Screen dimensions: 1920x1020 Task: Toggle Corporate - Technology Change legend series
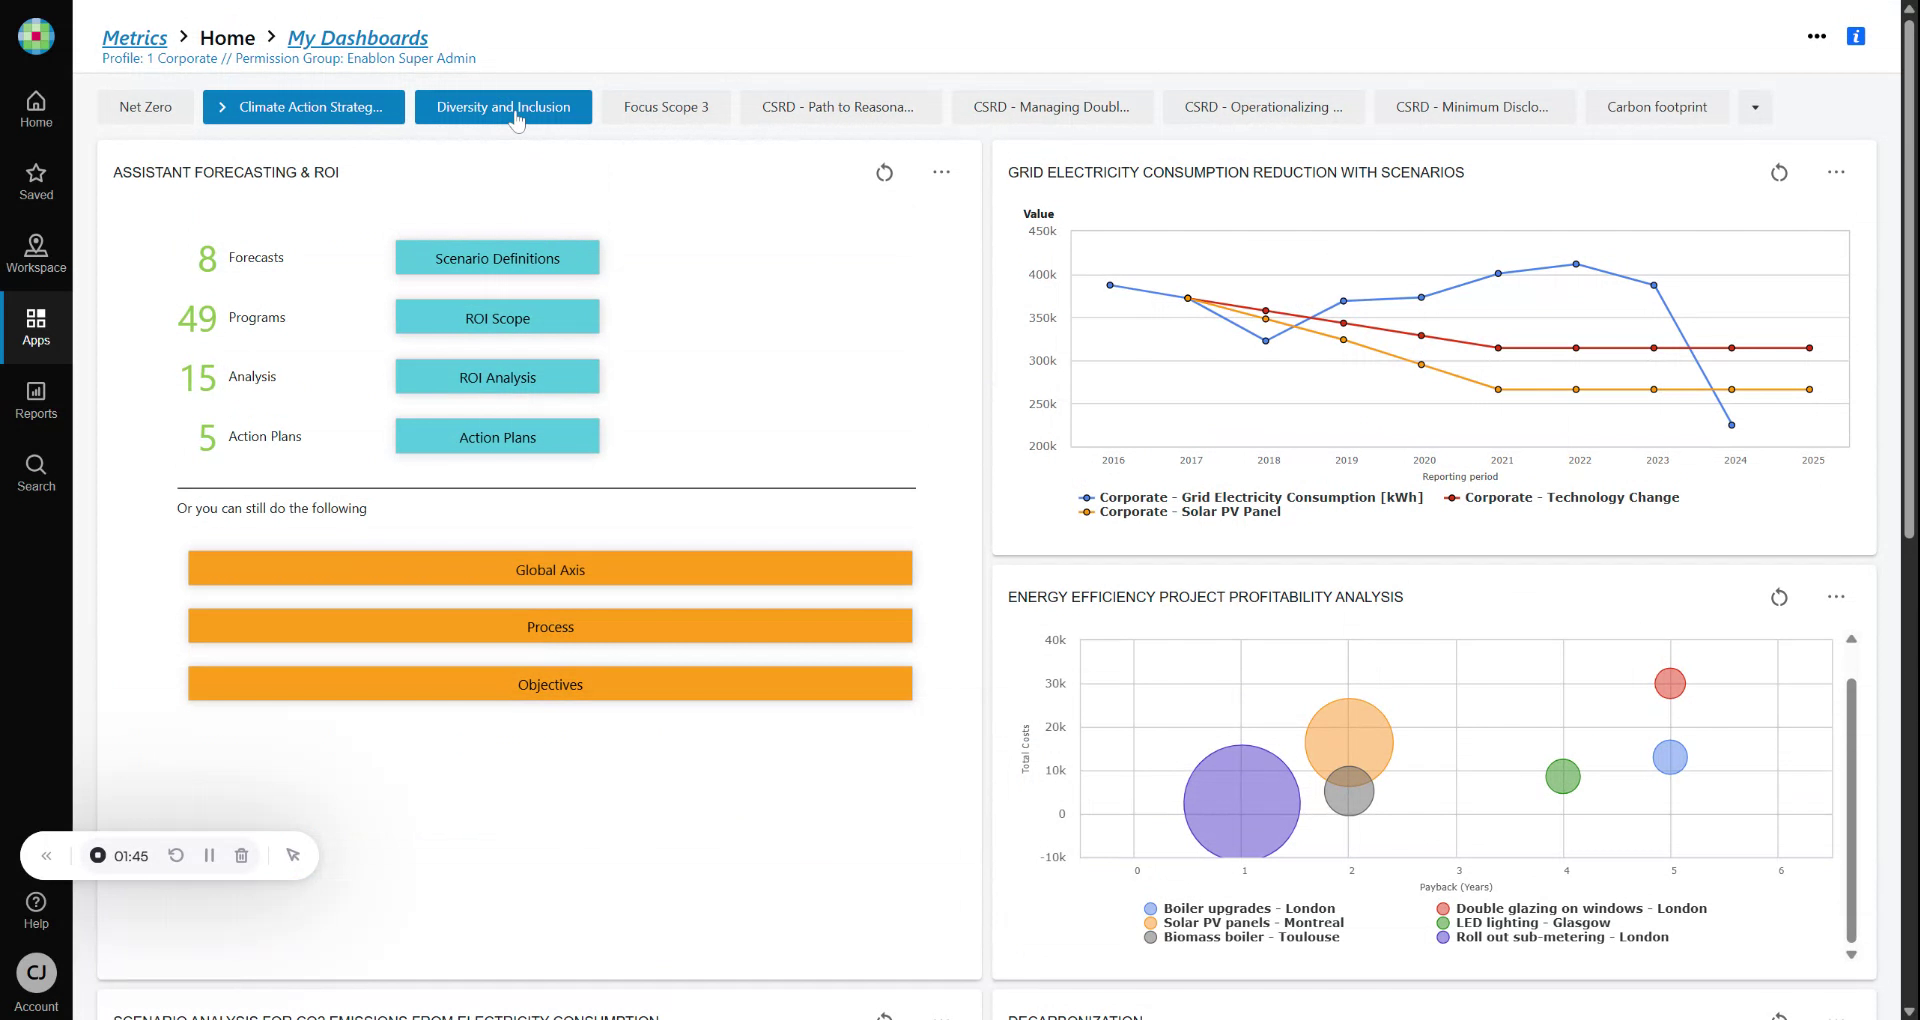(1570, 498)
